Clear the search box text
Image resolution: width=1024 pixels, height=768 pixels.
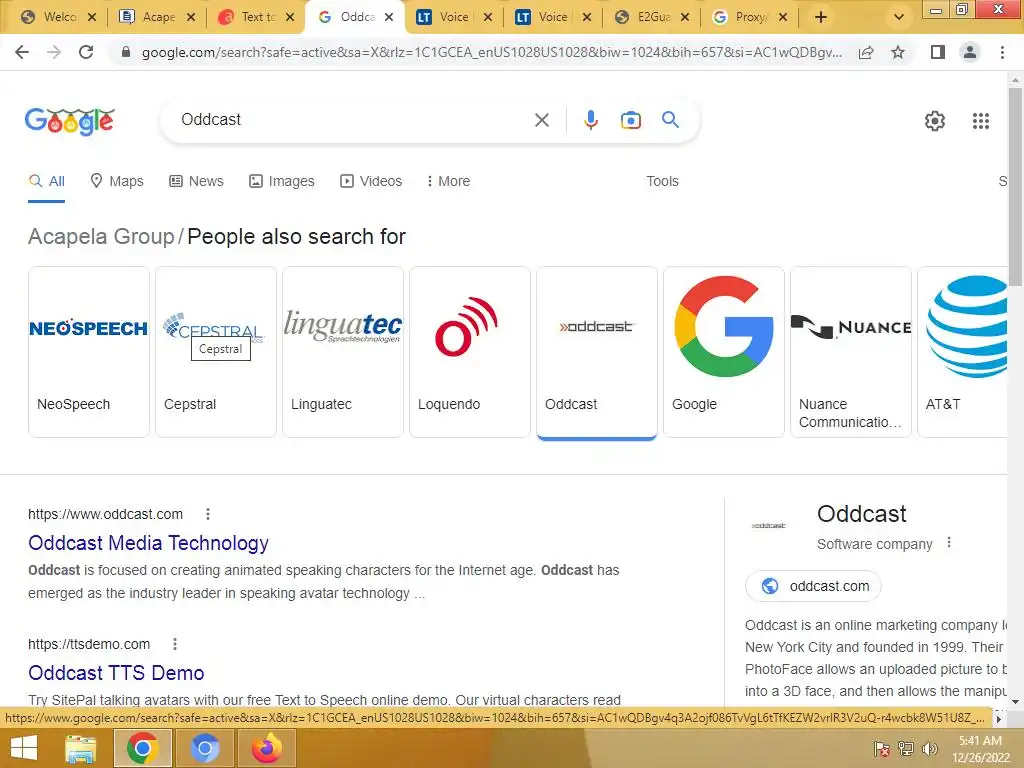coord(541,120)
